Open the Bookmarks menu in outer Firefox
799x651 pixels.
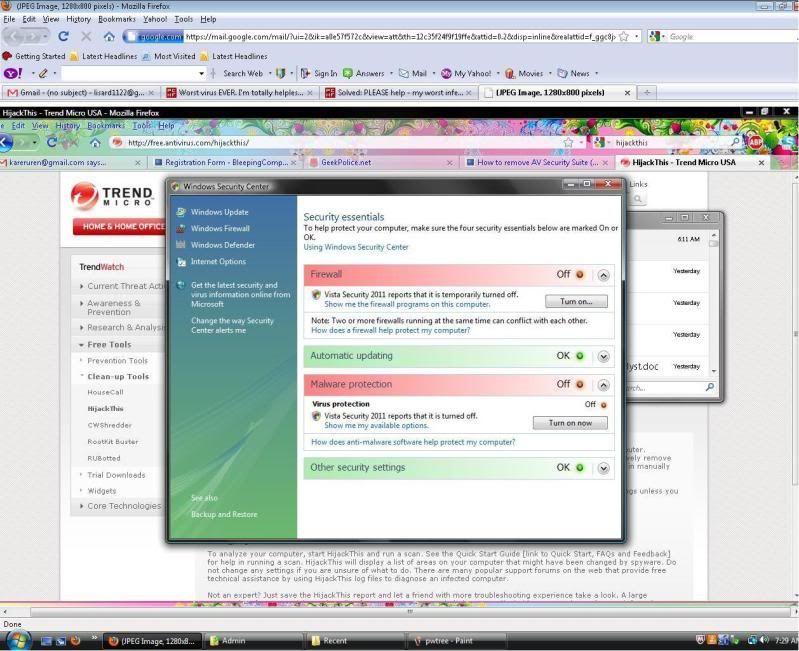click(x=117, y=19)
